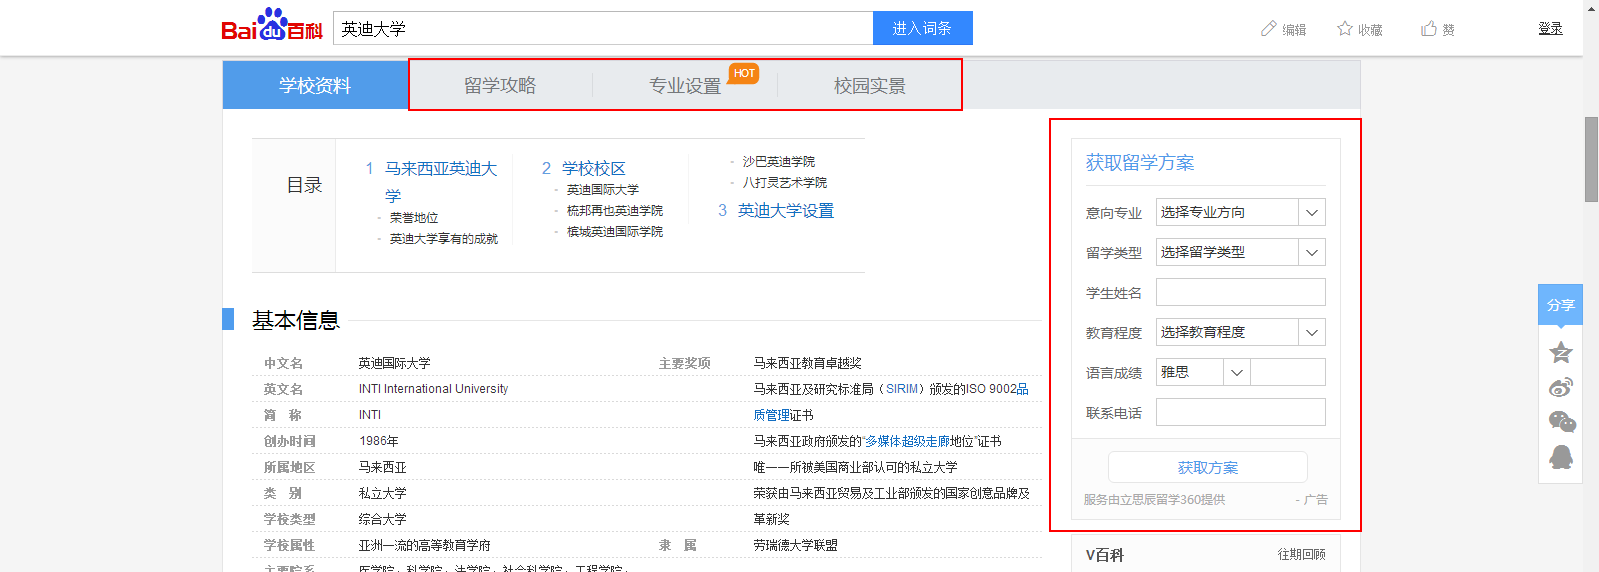1599x572 pixels.
Task: Click the text 1986年
Action: tap(379, 441)
